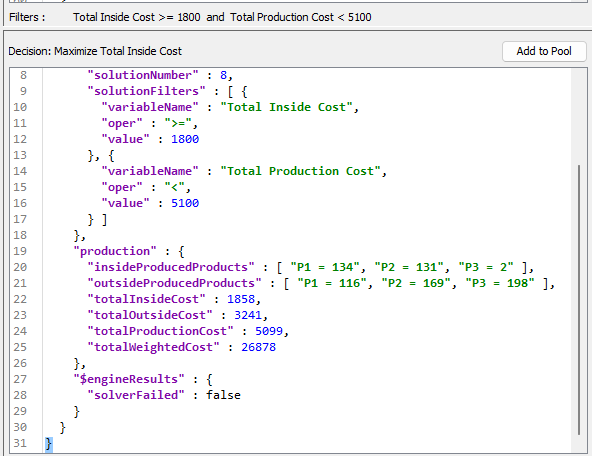Viewport: 592px width, 456px height.
Task: Click the totalOutsideCost value 3241
Action: pos(248,315)
